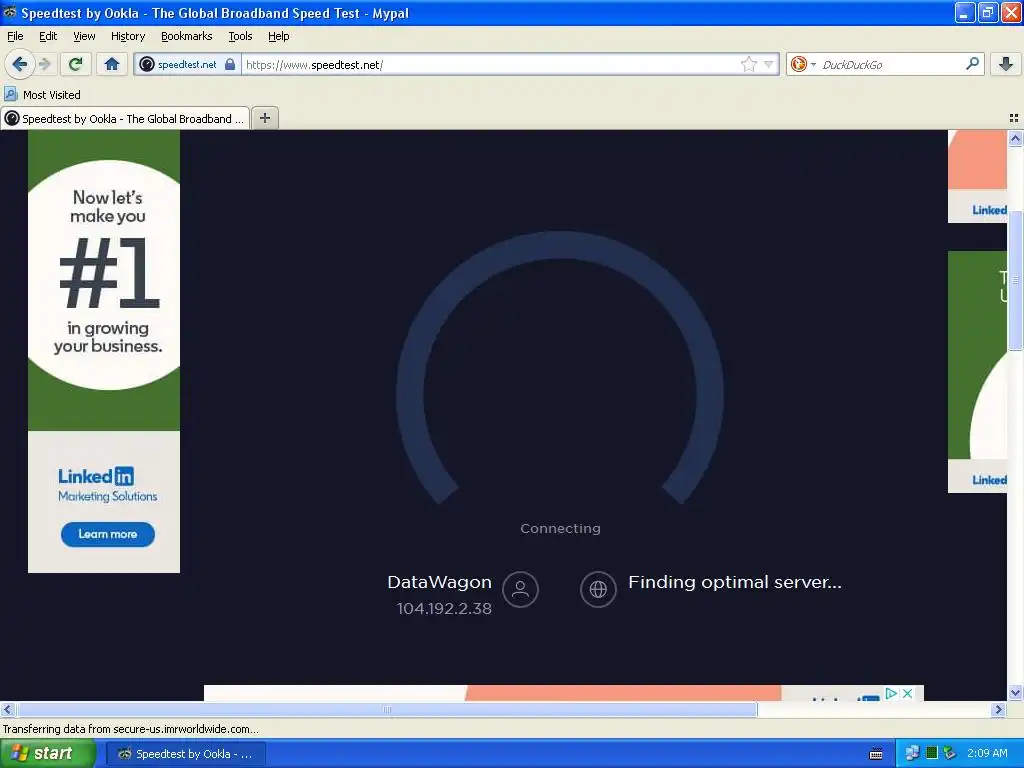The image size is (1024, 768).
Task: Click the Finding optimal server text
Action: 735,582
